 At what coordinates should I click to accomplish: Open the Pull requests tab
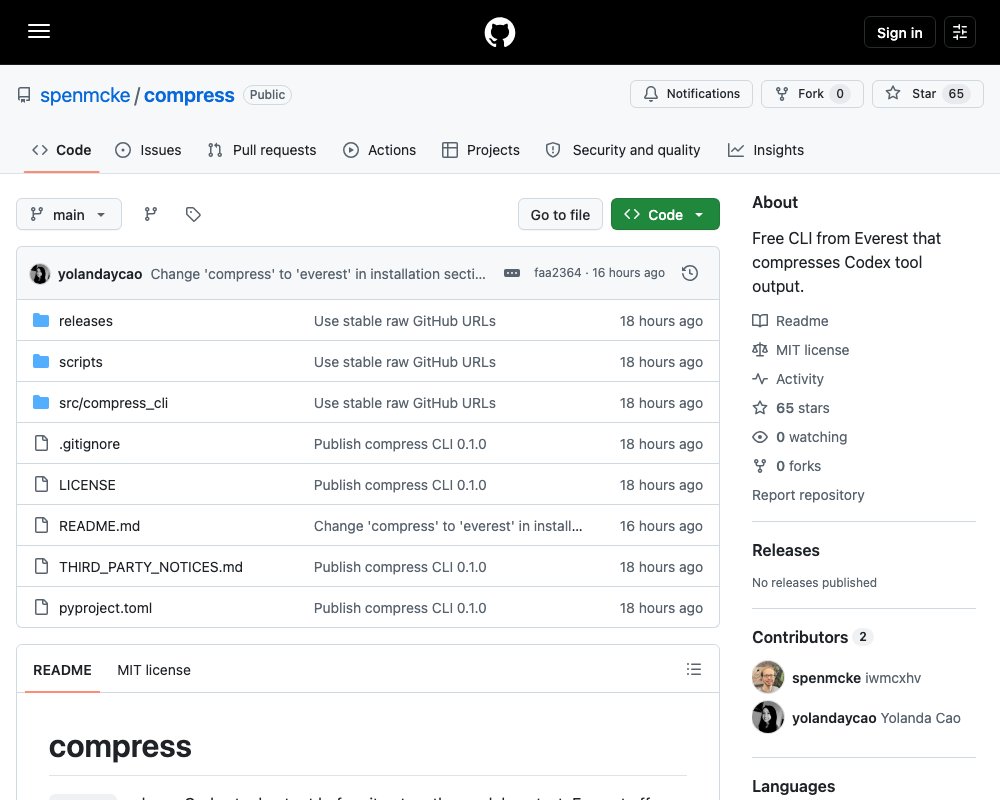(261, 150)
